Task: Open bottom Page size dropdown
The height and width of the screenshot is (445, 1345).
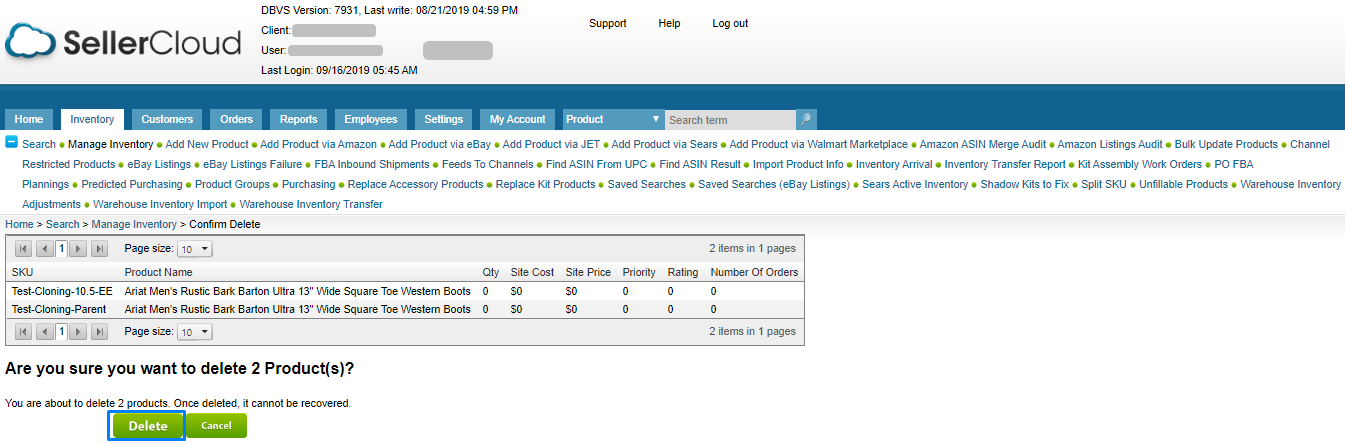Action: (195, 331)
